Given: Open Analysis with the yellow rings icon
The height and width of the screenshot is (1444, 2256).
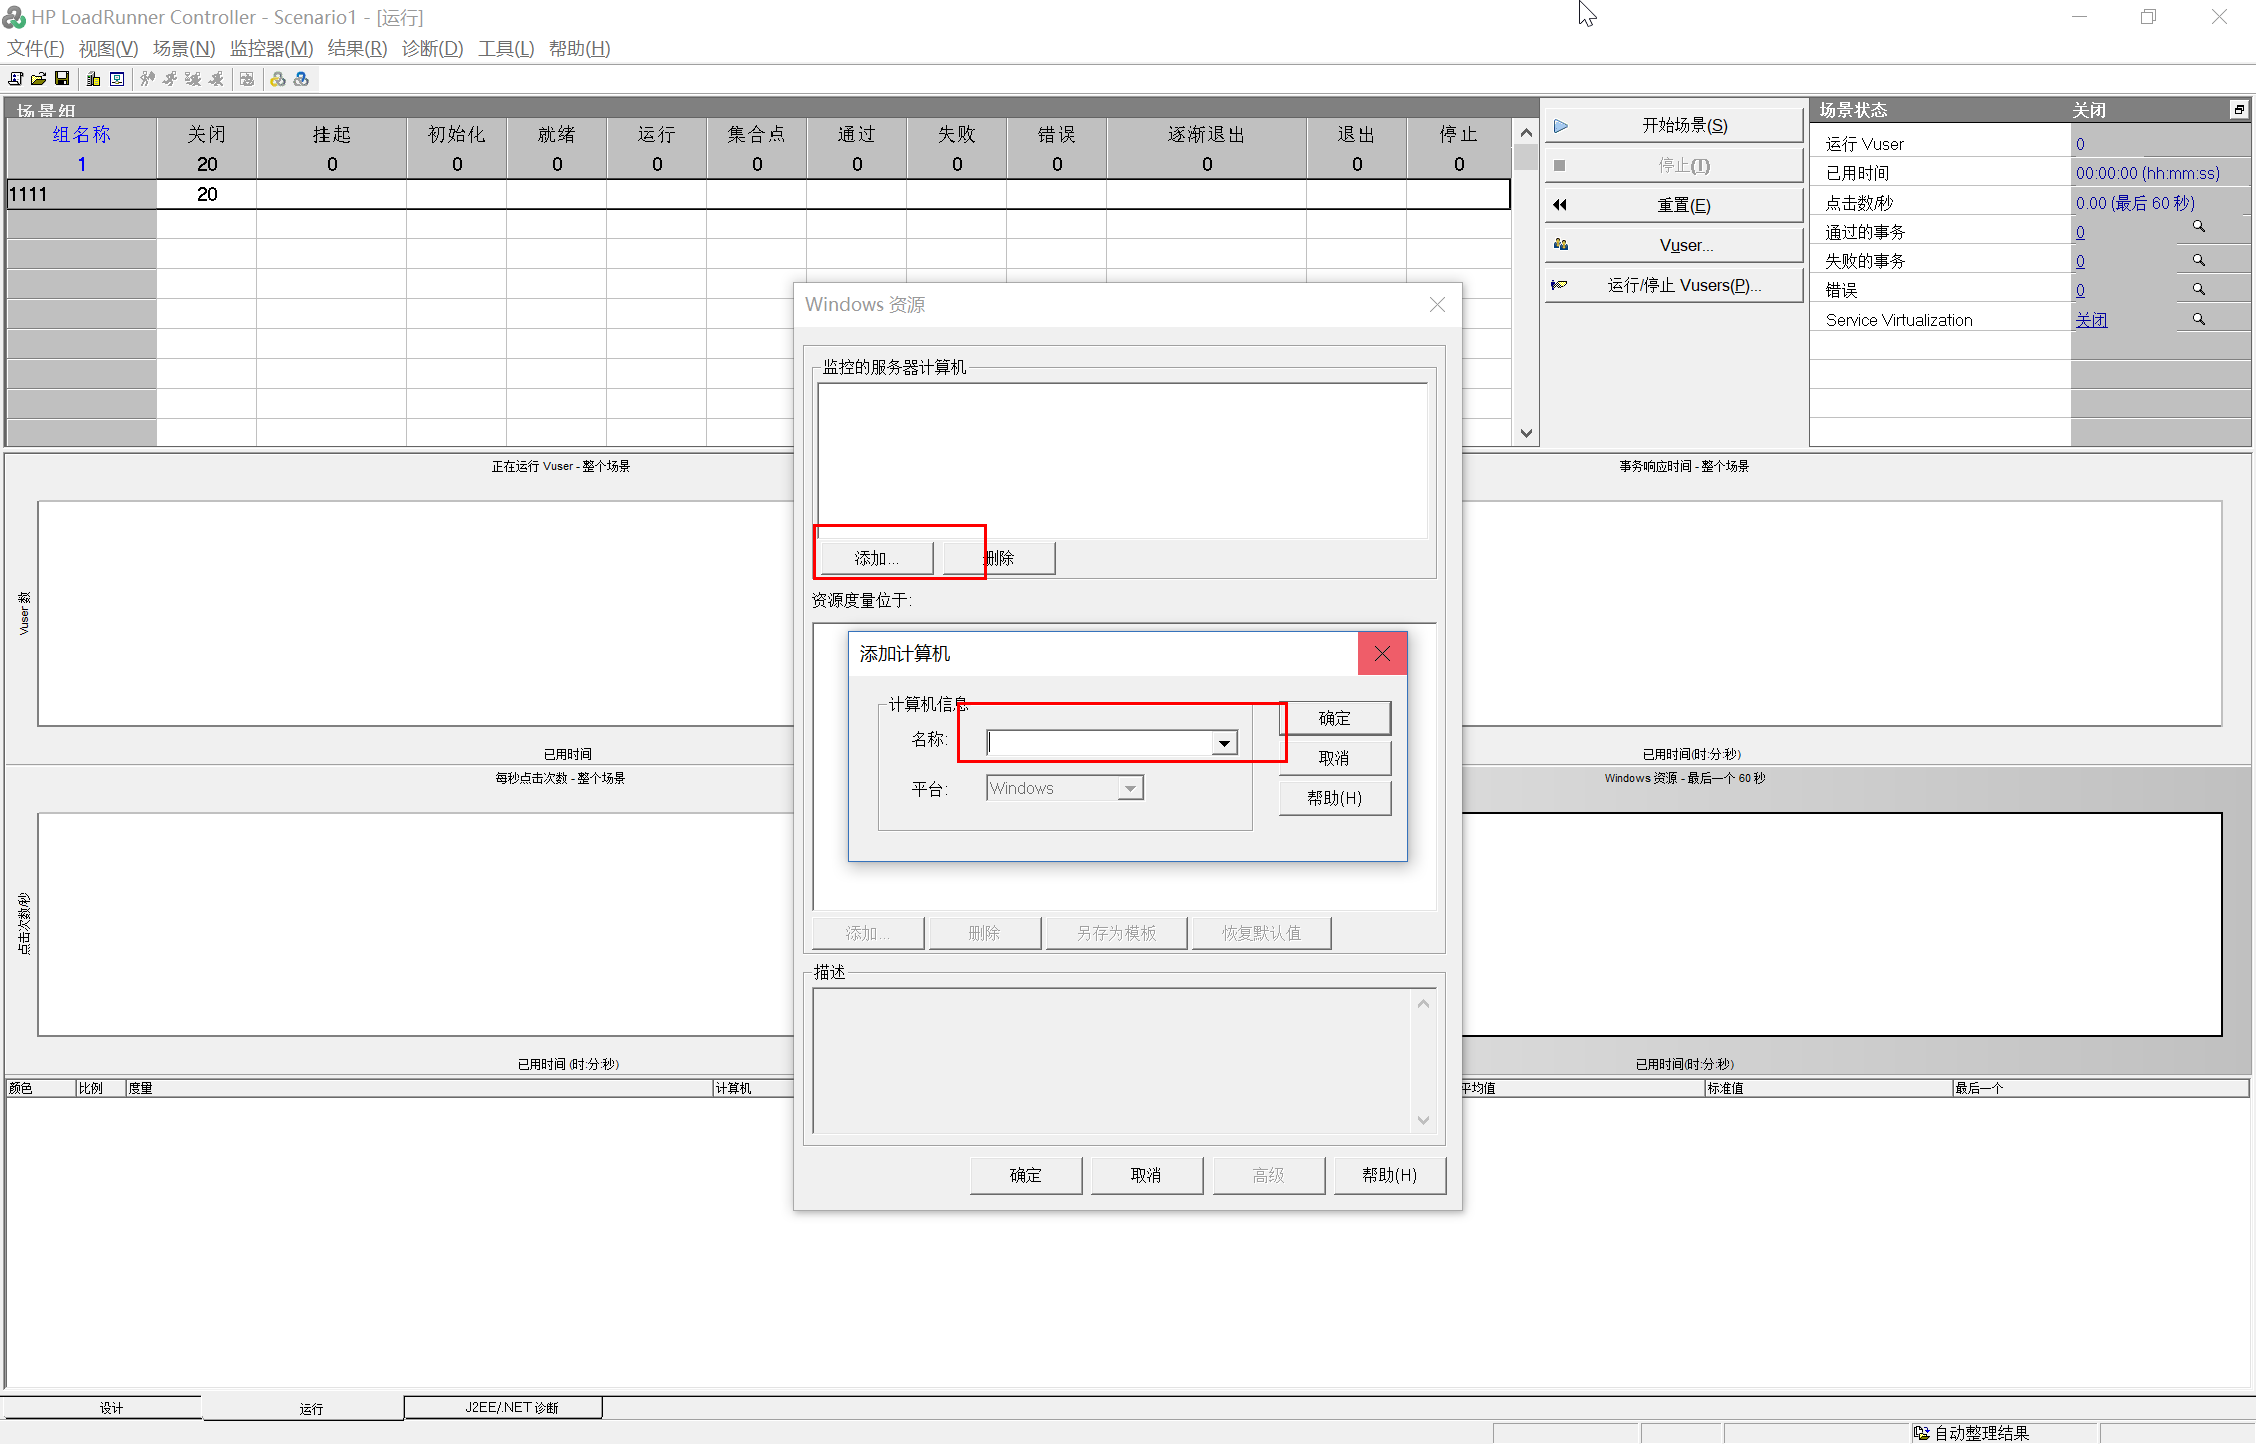Looking at the screenshot, I should pos(278,79).
